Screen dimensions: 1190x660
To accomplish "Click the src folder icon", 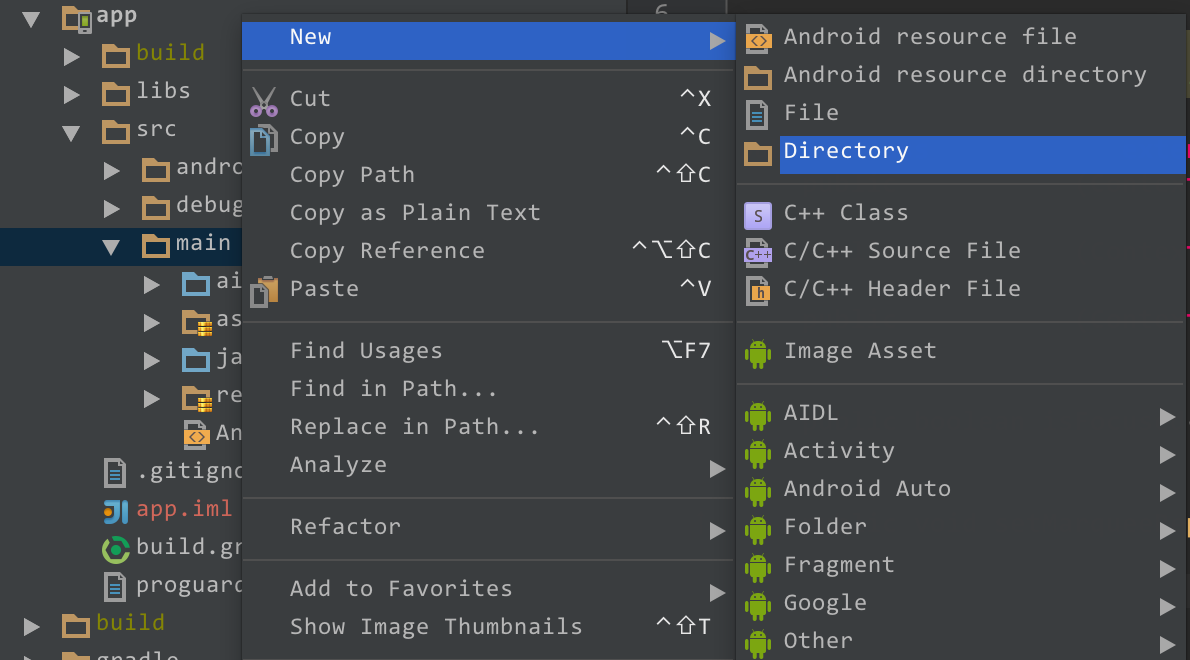I will pyautogui.click(x=115, y=131).
